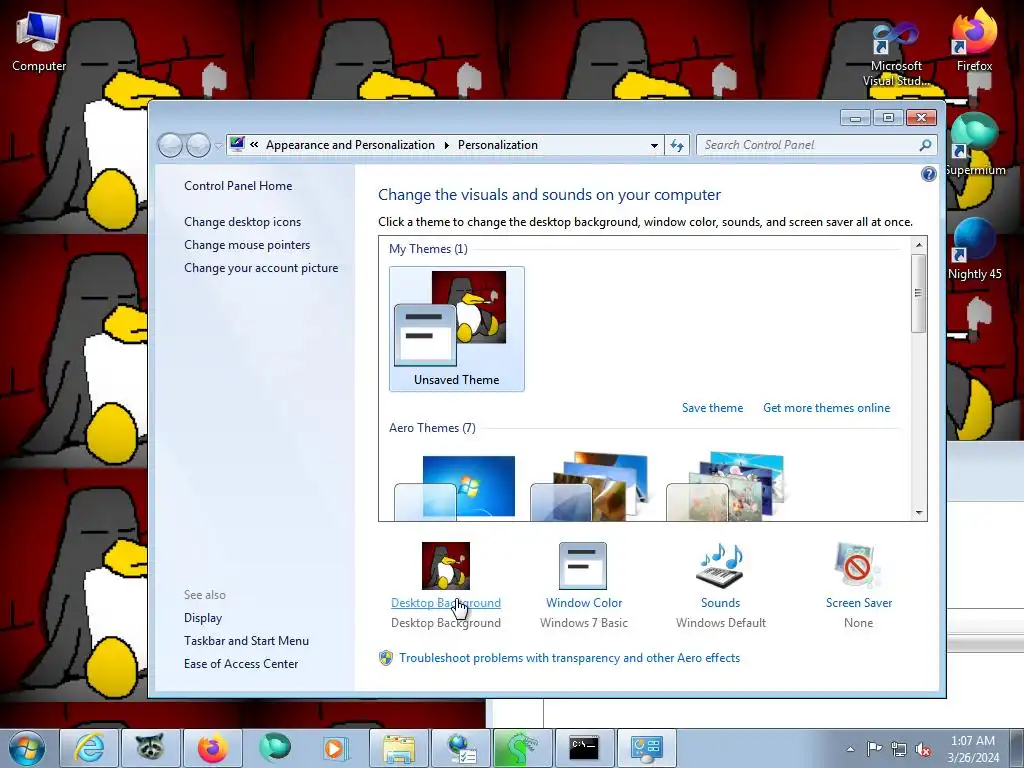Click the refresh button beside address bar
1024x768 pixels.
click(x=677, y=145)
